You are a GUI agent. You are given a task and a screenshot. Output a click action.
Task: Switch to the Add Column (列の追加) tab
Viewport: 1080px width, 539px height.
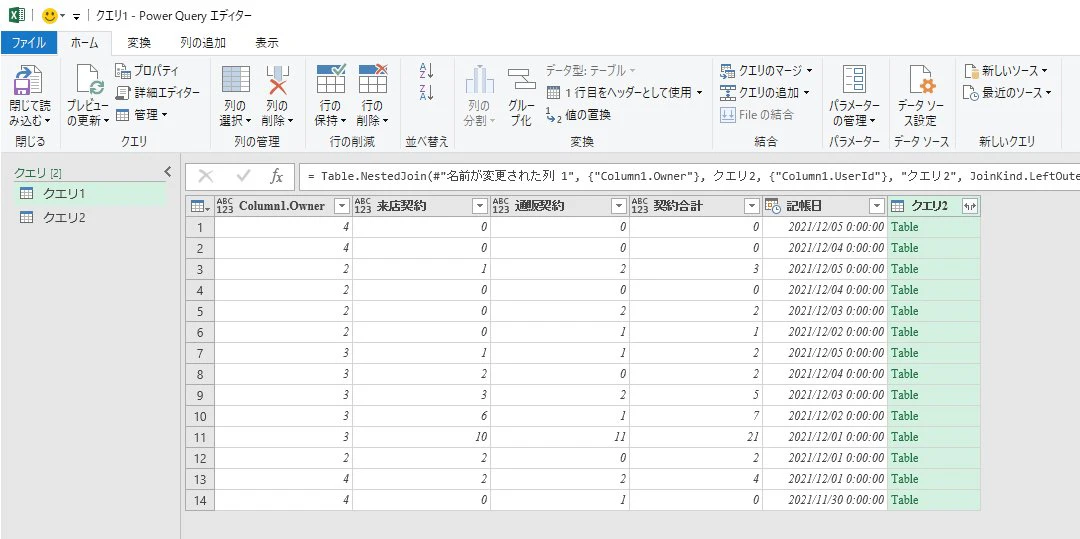203,43
